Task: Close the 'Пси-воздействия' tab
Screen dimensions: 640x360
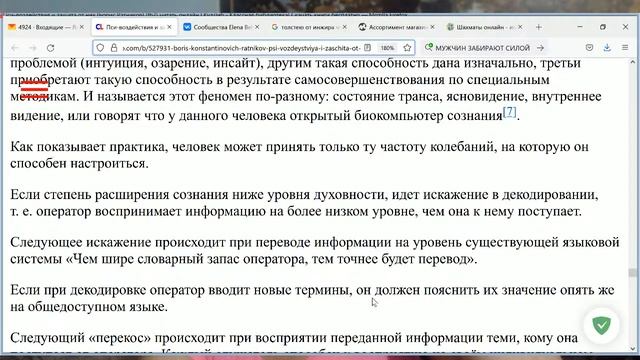Action: pos(169,27)
